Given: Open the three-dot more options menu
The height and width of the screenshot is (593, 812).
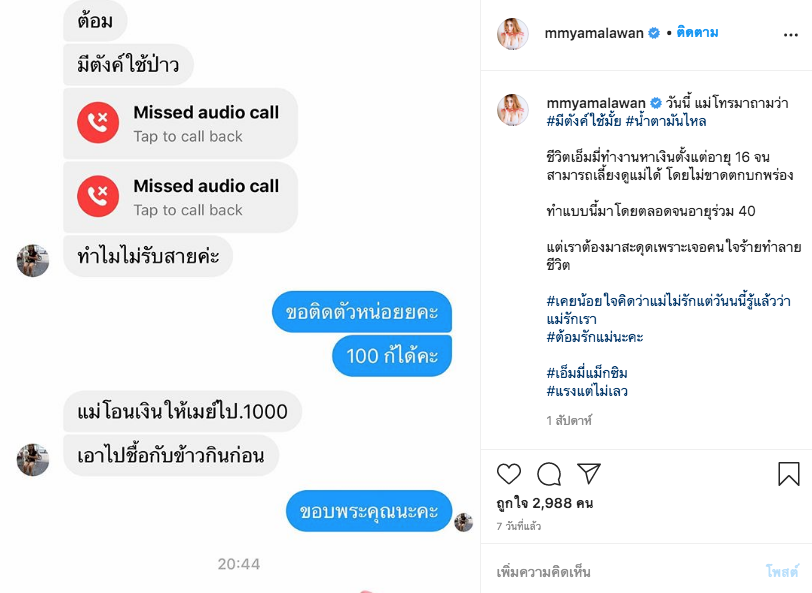Looking at the screenshot, I should tap(791, 35).
